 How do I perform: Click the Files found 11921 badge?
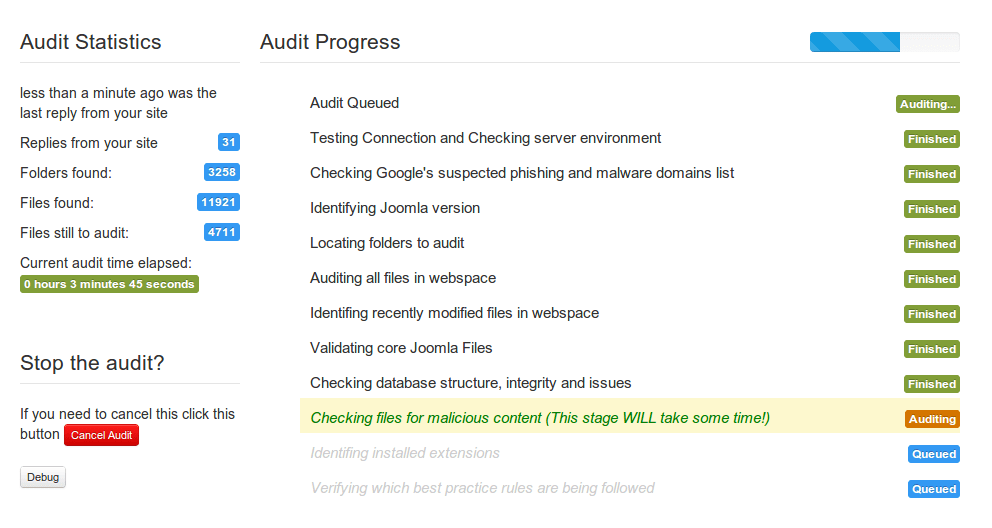pyautogui.click(x=218, y=203)
